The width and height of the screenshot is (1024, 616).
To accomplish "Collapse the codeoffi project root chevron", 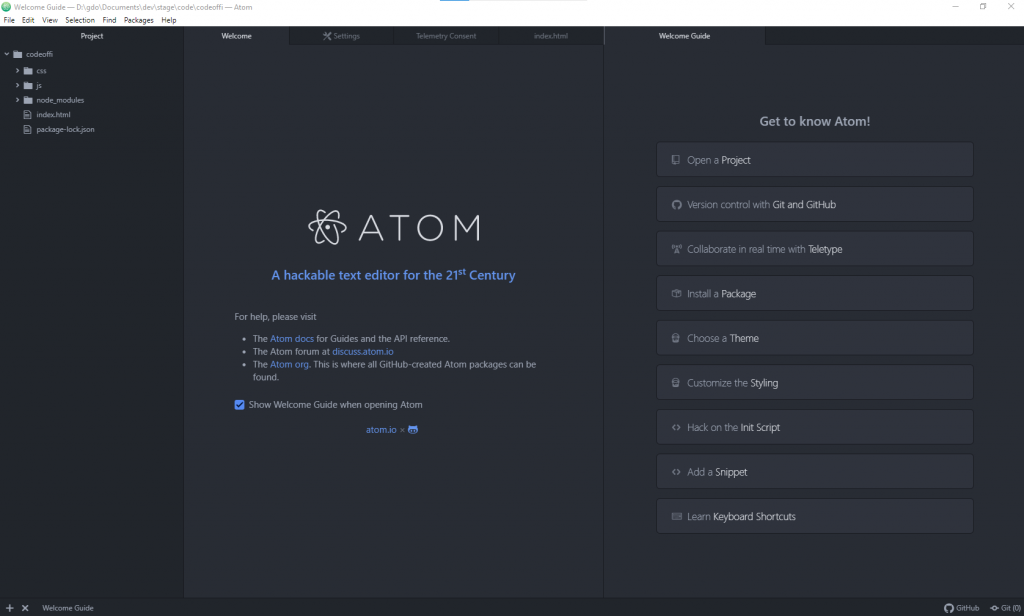I will [7, 54].
